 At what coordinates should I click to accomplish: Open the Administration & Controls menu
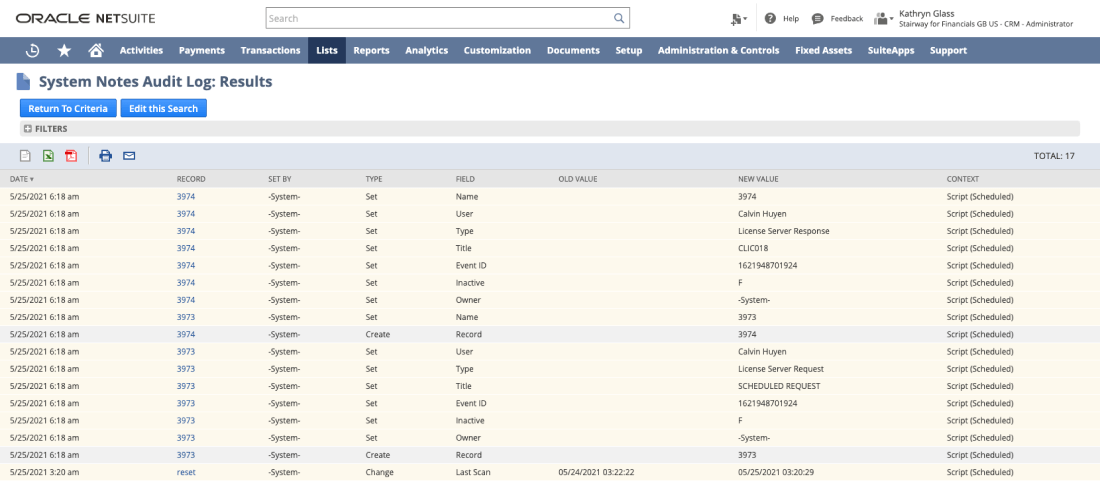pos(718,50)
